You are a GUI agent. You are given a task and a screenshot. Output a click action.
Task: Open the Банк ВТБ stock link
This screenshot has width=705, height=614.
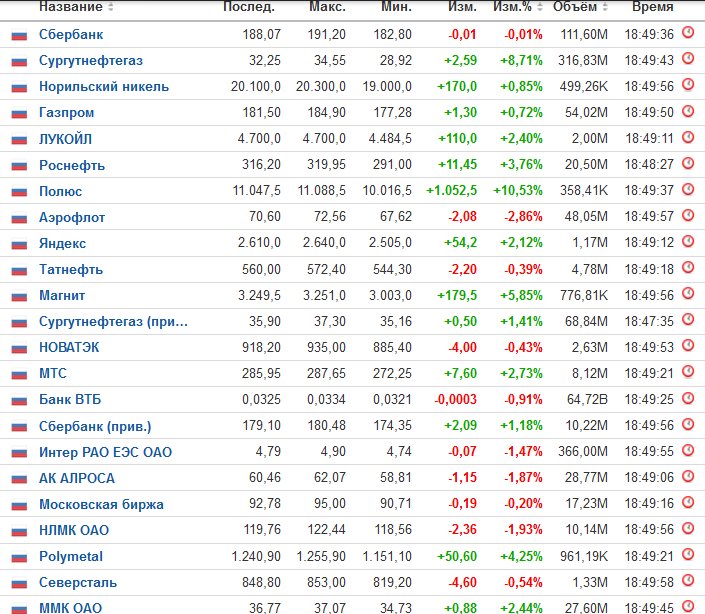(70, 400)
